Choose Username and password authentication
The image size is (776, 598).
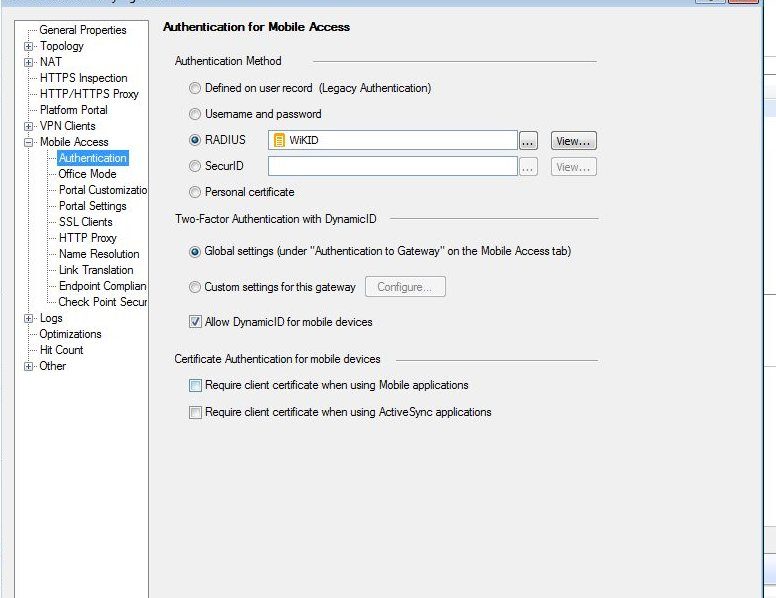click(x=195, y=114)
